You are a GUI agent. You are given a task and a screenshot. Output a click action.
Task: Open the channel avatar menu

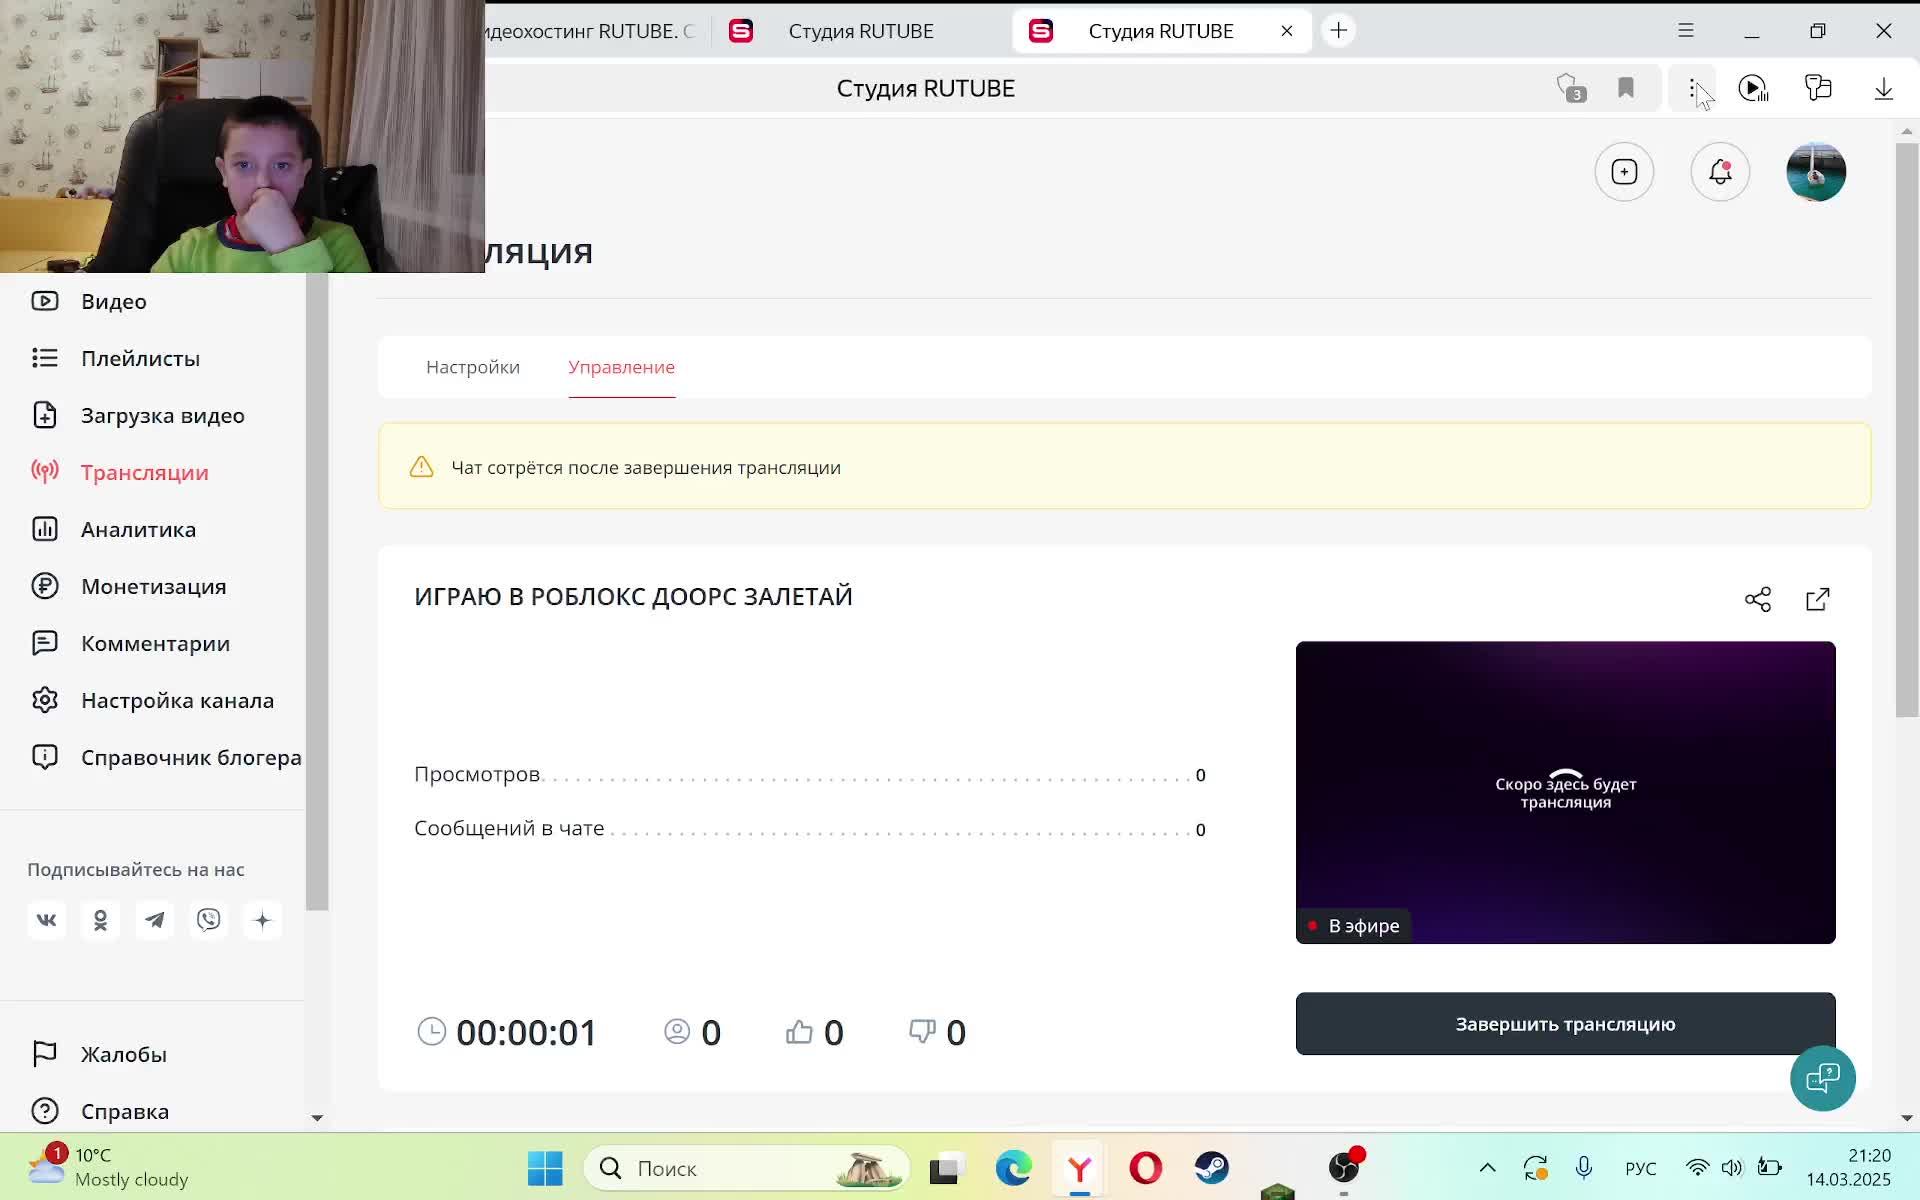[x=1816, y=172]
